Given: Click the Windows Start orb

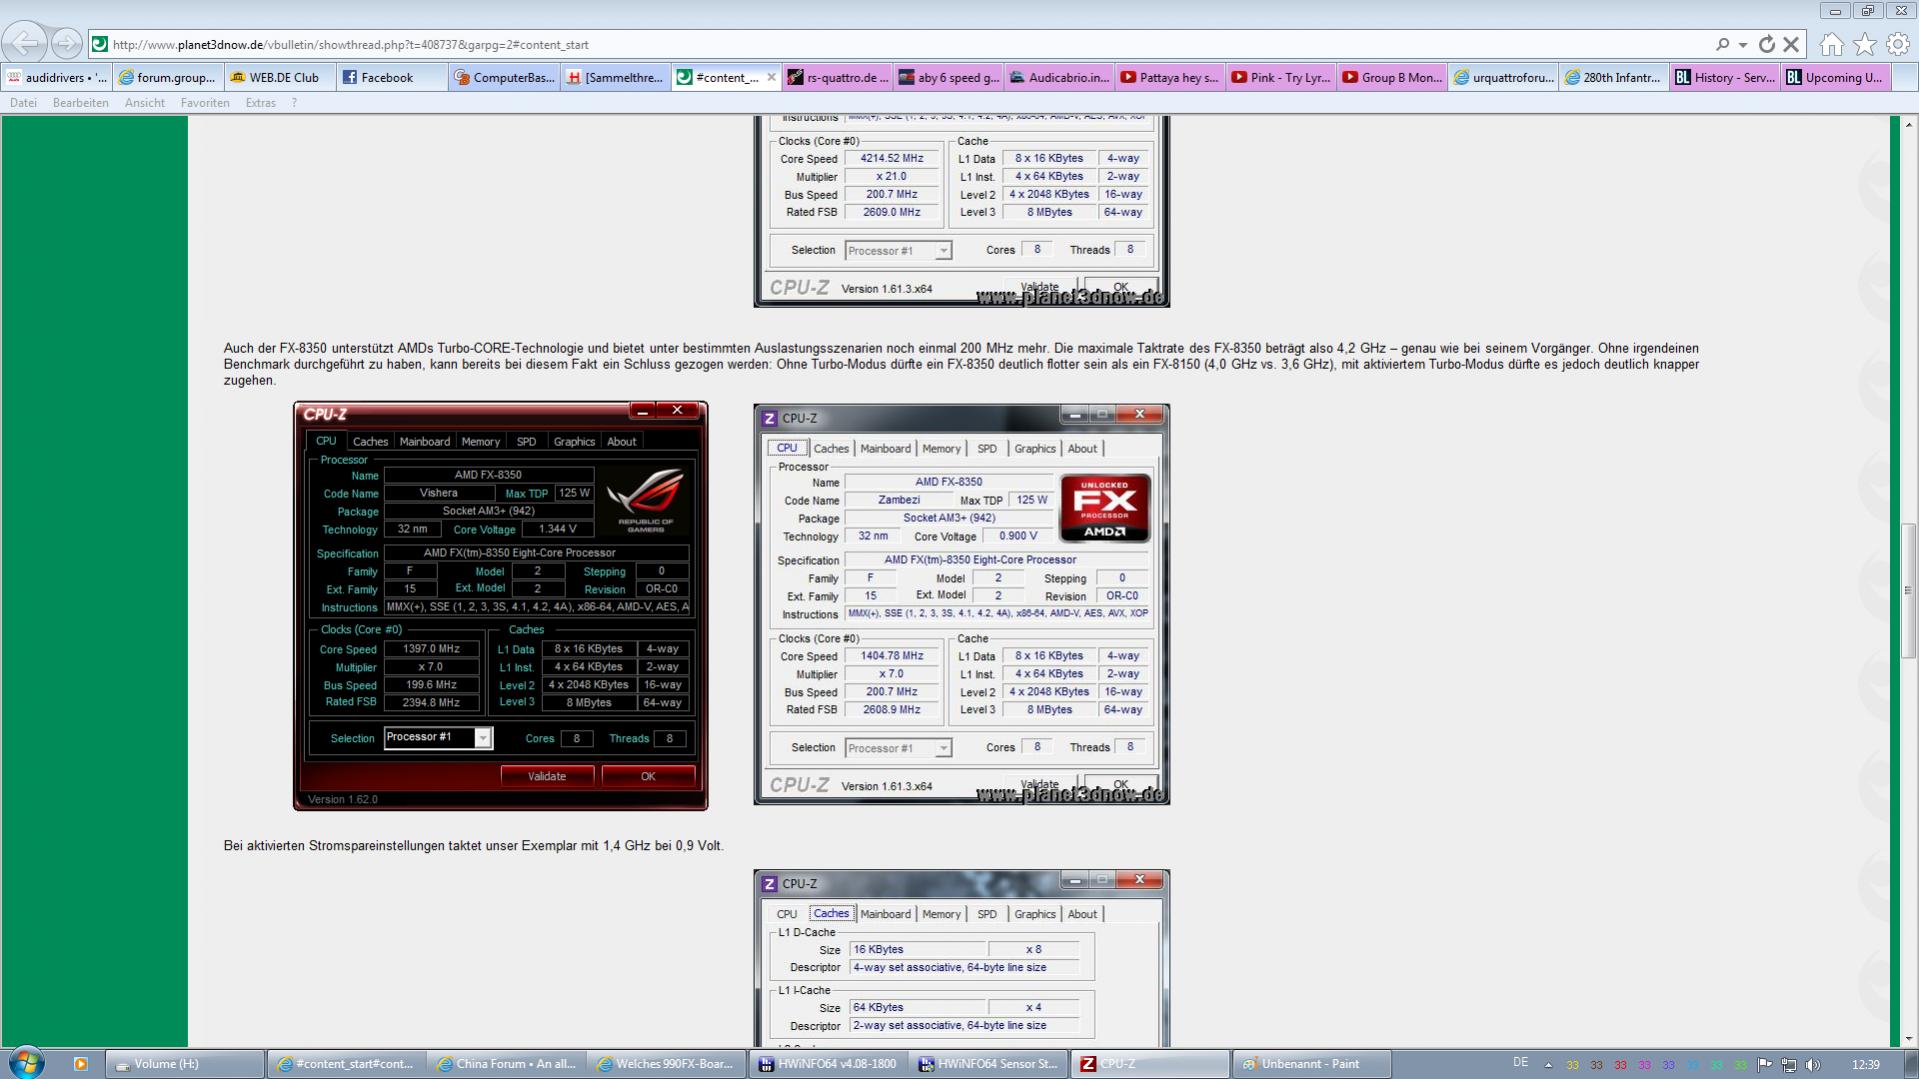Looking at the screenshot, I should pyautogui.click(x=27, y=1063).
